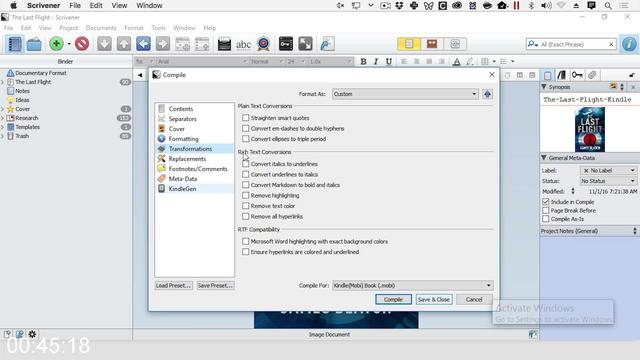Open the Inspector with blue info icon
The image size is (640, 360).
629,44
